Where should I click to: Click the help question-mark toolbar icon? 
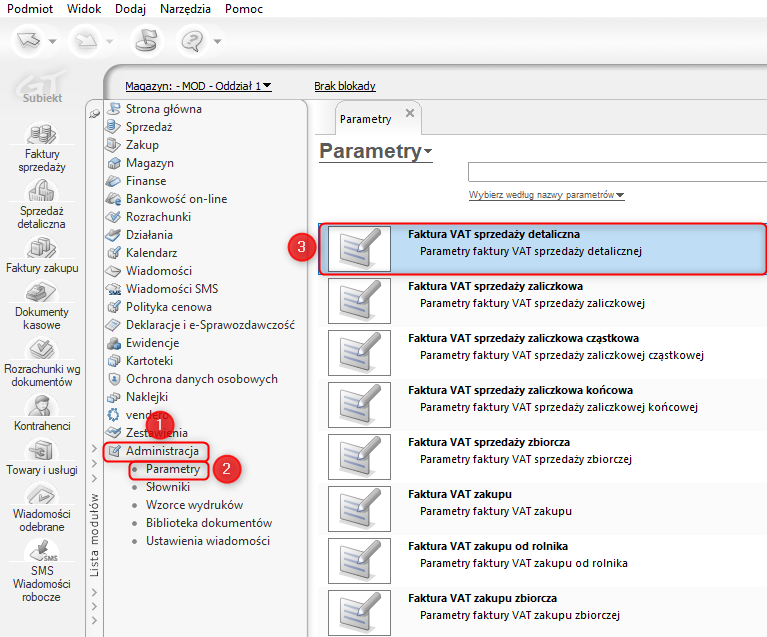192,41
